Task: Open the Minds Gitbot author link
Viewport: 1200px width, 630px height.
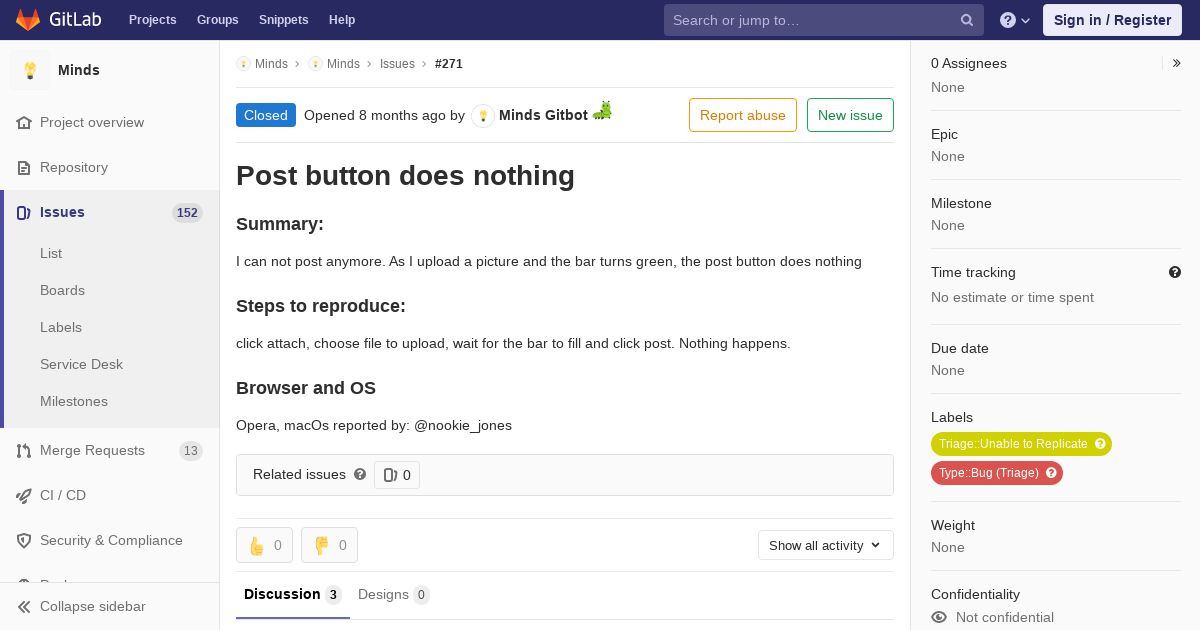Action: [543, 115]
